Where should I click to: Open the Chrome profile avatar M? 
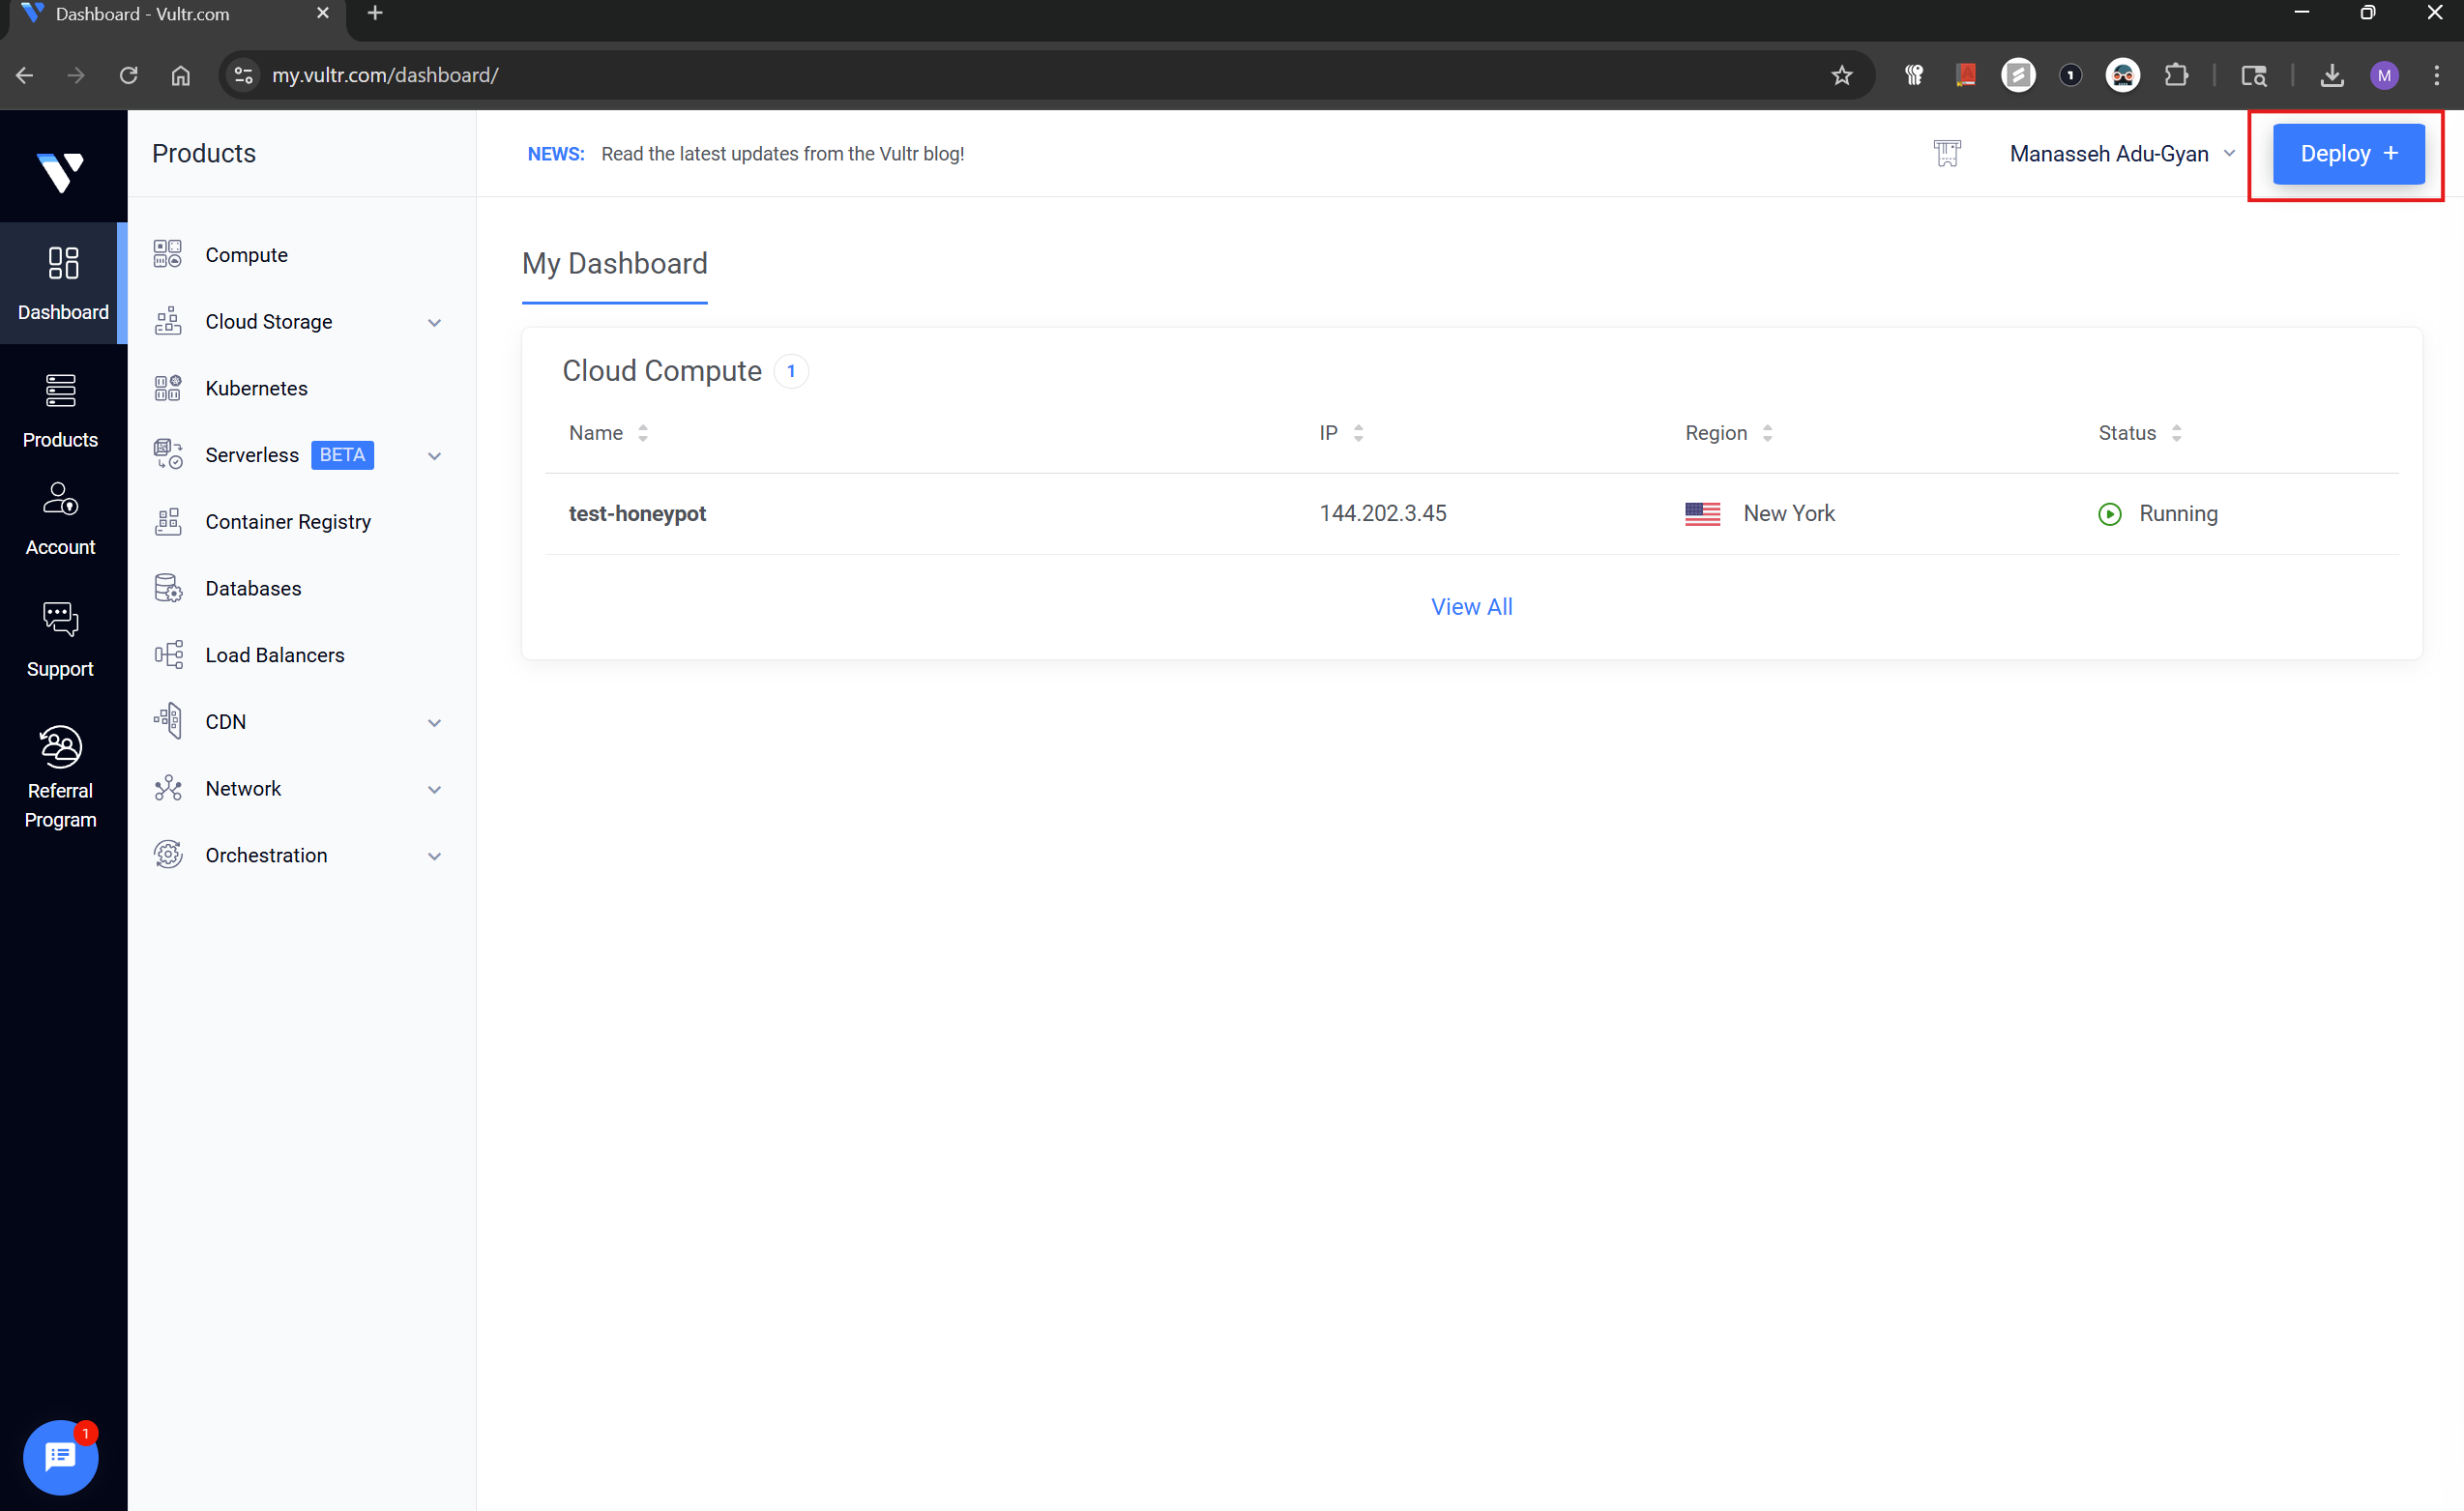point(2383,75)
